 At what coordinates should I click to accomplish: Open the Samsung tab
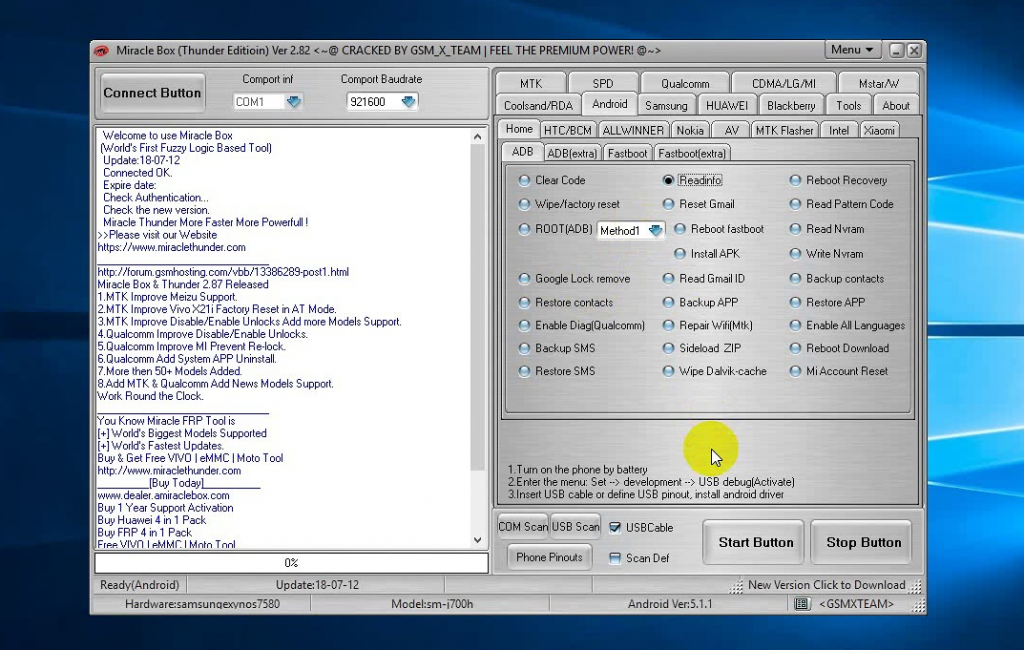click(x=666, y=105)
